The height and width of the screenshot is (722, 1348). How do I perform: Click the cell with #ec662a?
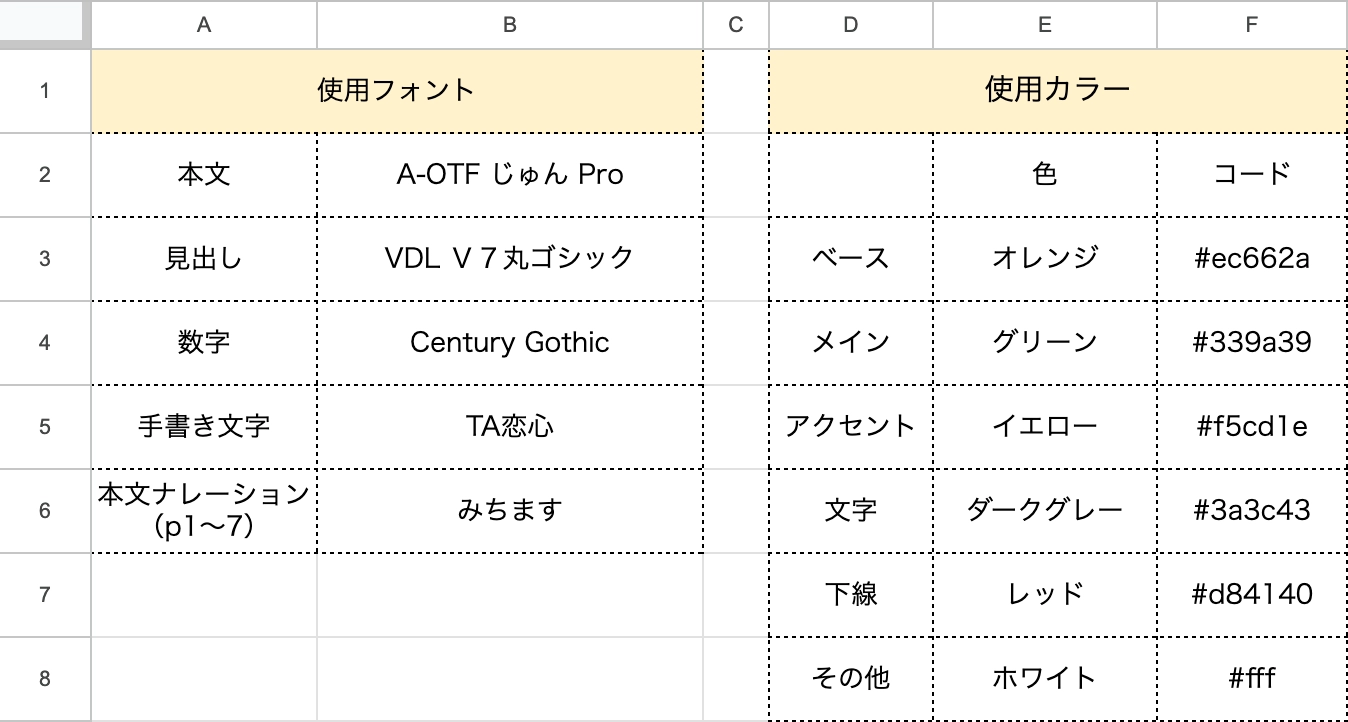click(x=1251, y=259)
